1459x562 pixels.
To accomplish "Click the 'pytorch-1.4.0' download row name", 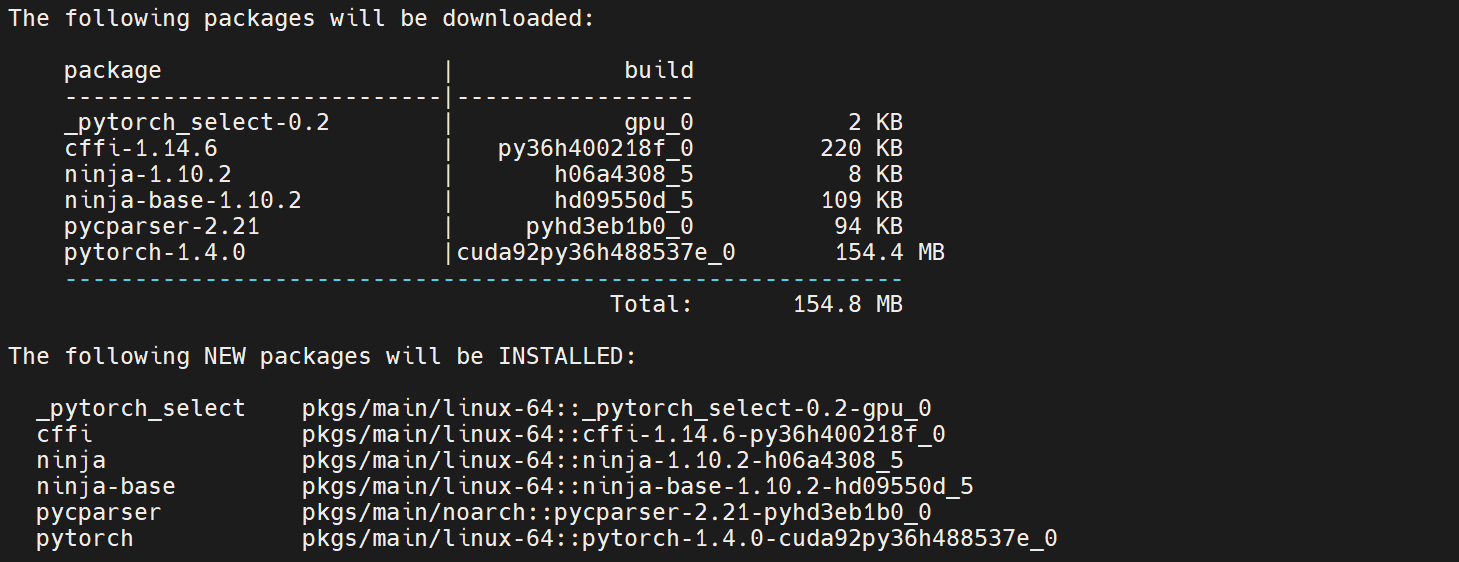I will click(154, 252).
